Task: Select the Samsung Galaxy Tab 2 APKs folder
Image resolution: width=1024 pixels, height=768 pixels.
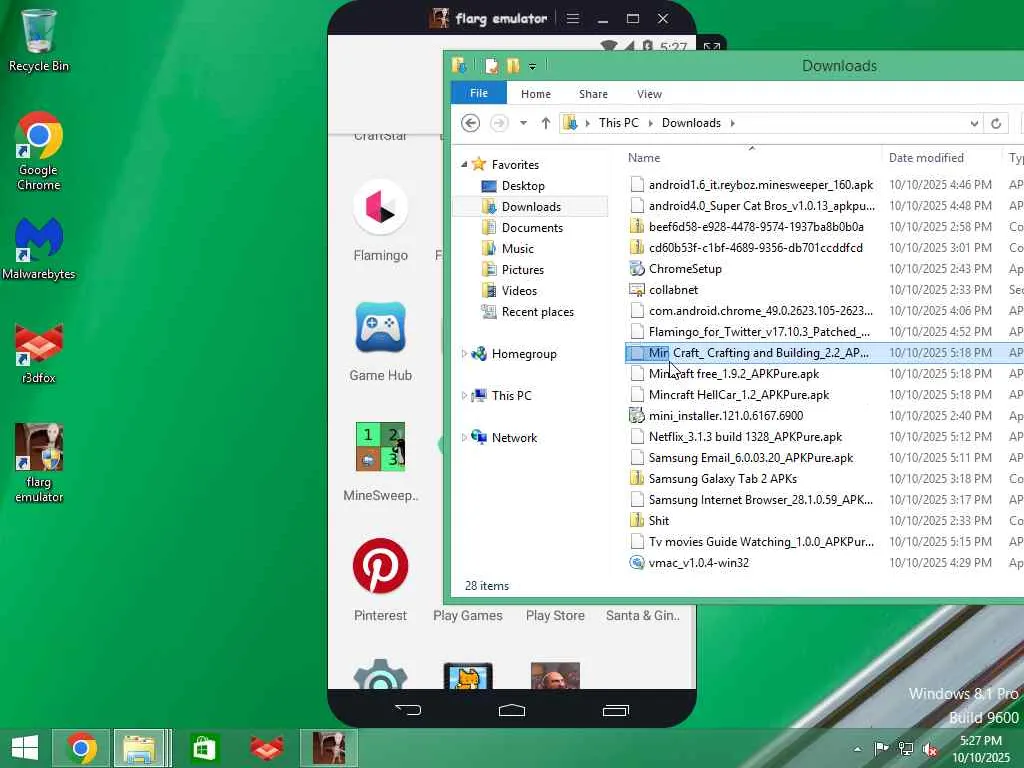Action: point(722,479)
